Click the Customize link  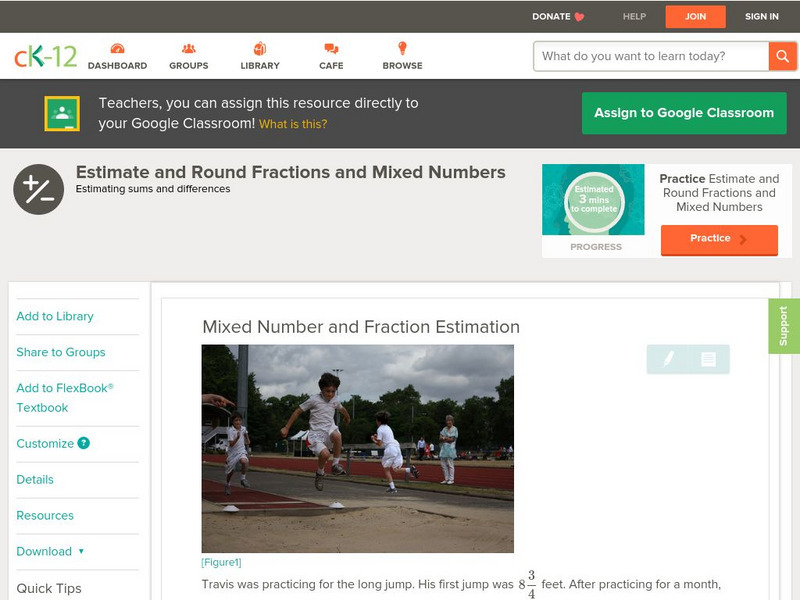tap(45, 443)
